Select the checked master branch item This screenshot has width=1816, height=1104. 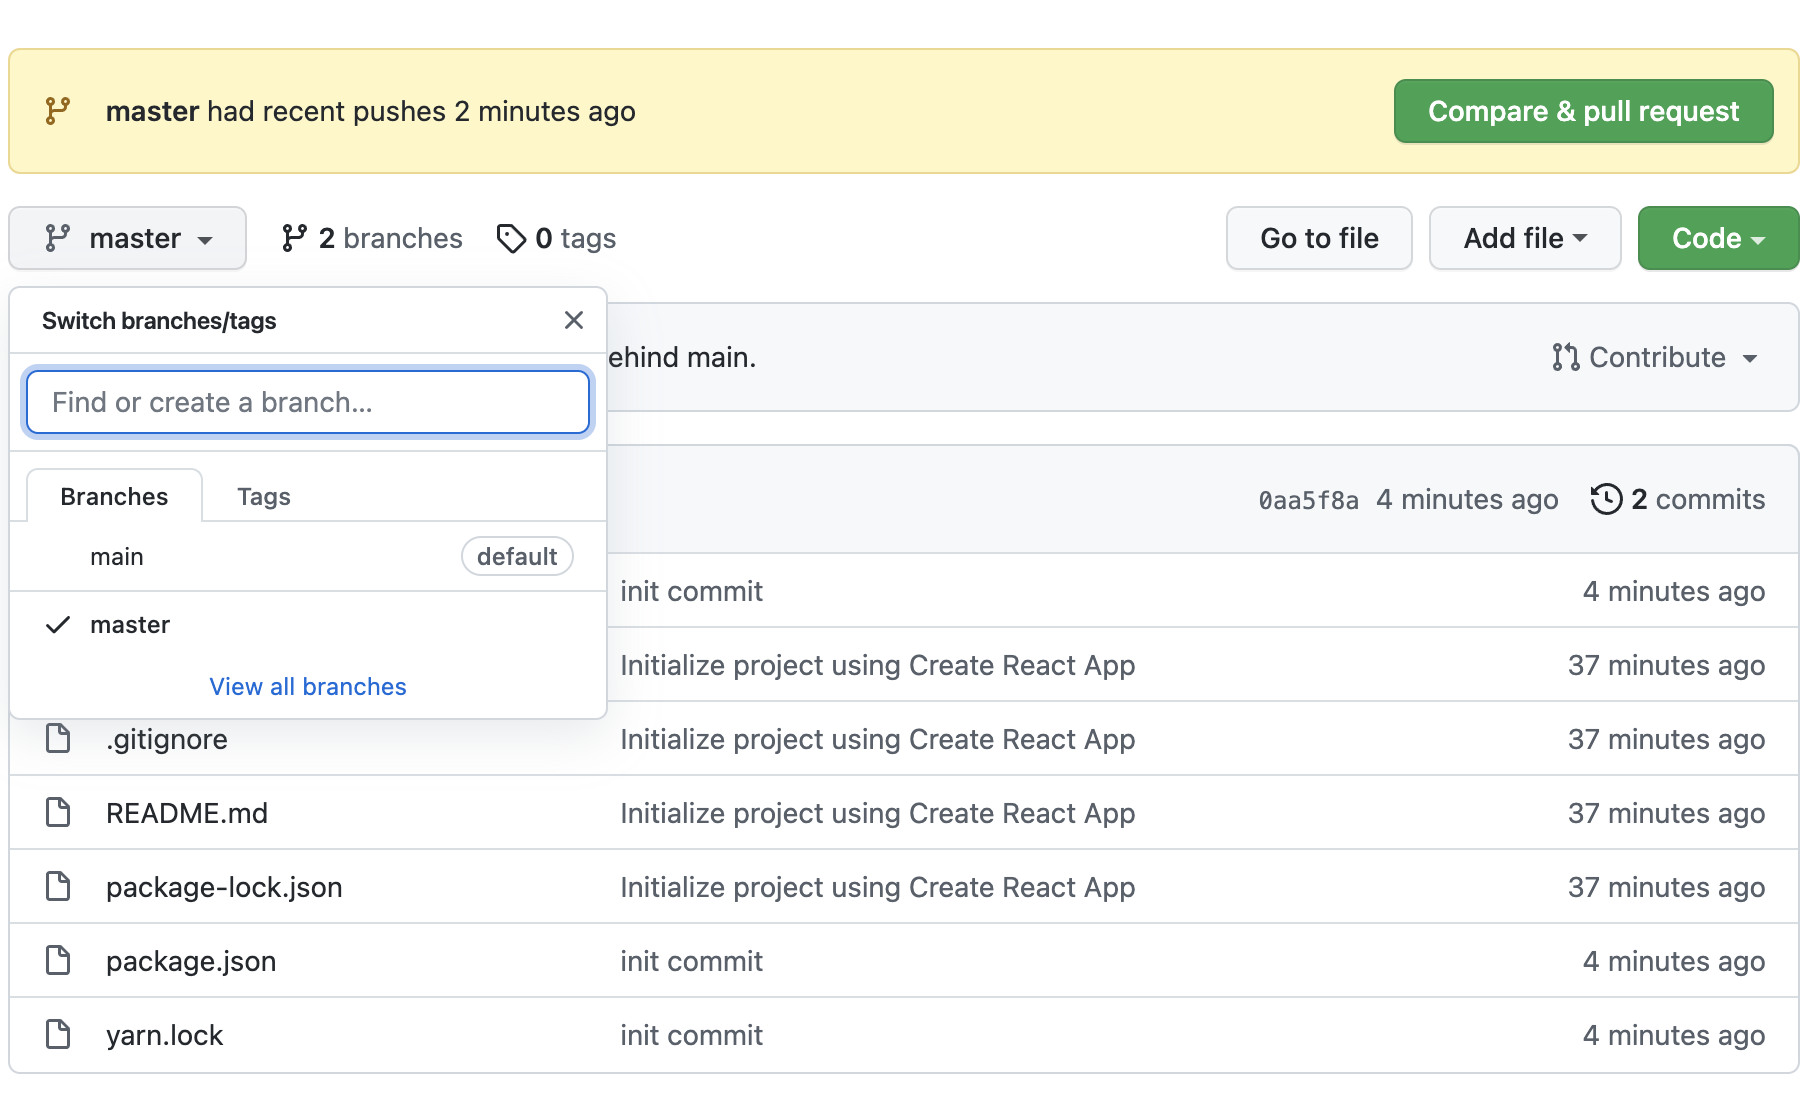pyautogui.click(x=130, y=625)
